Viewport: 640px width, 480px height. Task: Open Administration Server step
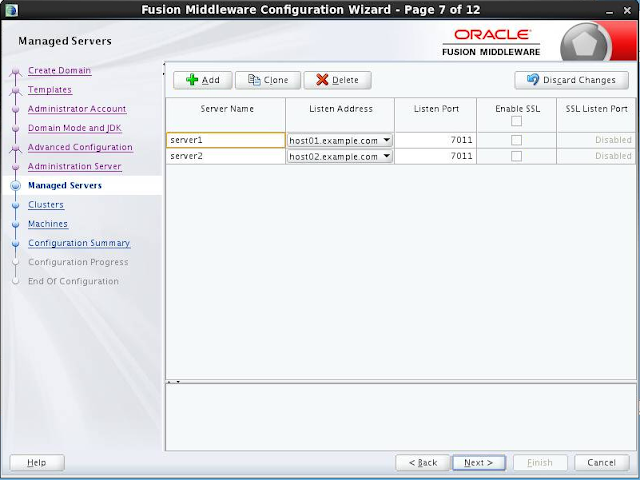[75, 167]
